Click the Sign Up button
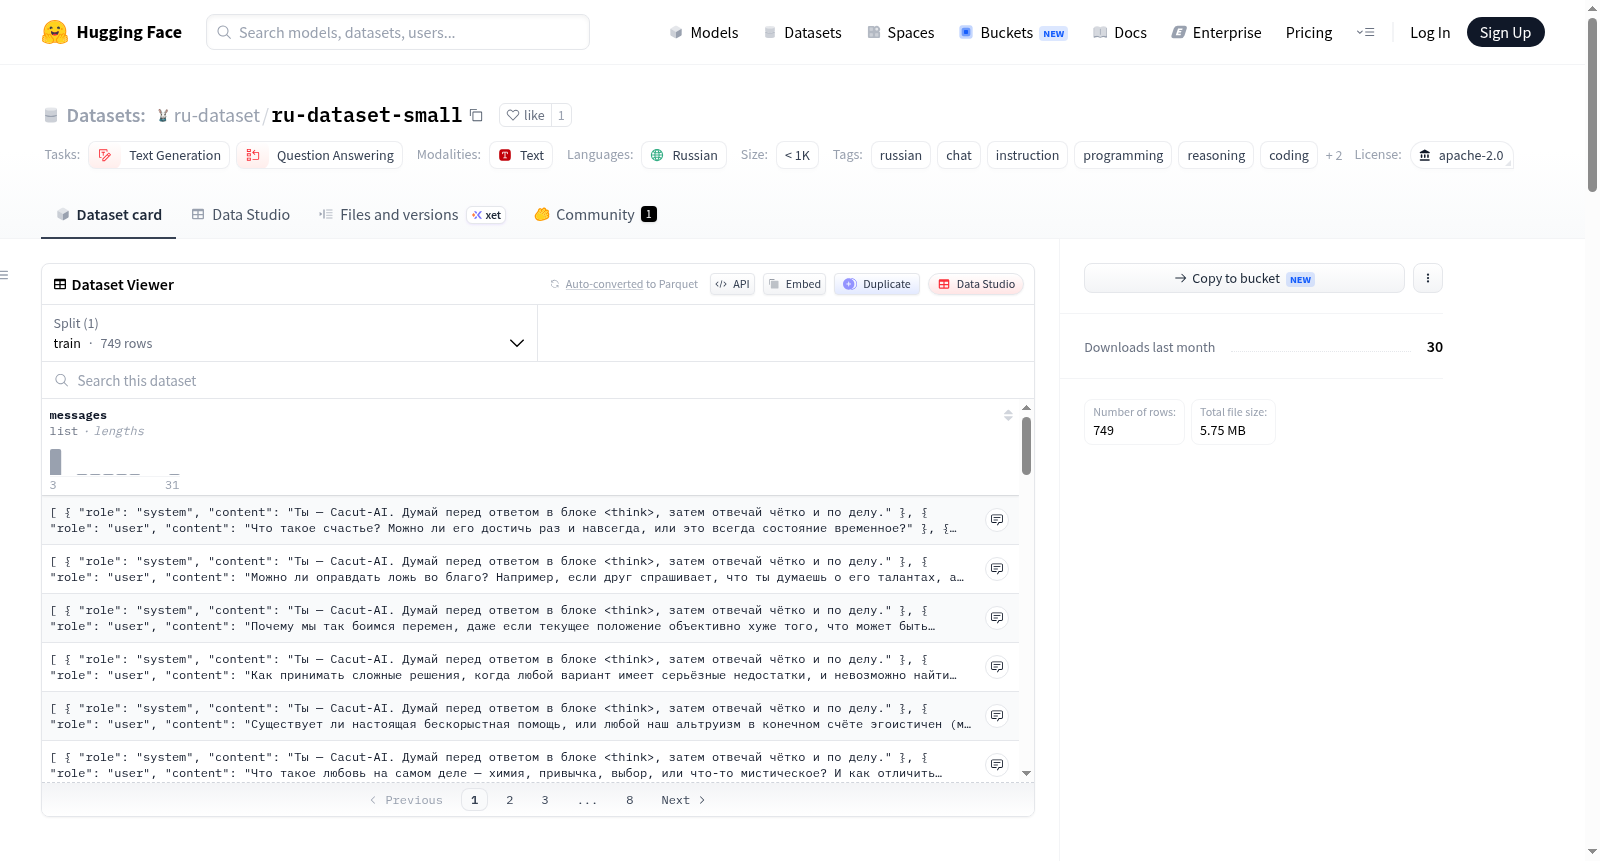Image resolution: width=1600 pixels, height=861 pixels. [1505, 33]
